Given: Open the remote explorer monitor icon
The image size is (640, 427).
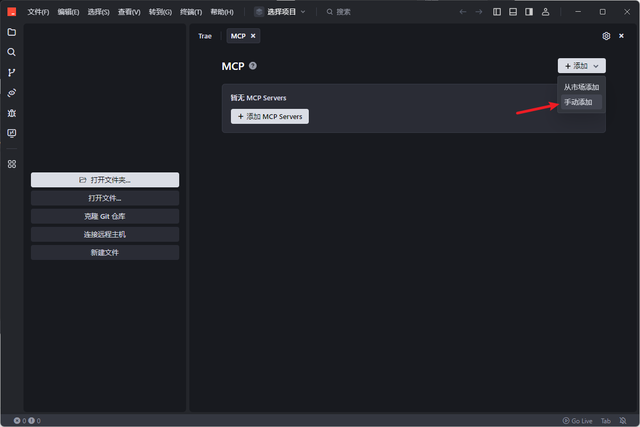Looking at the screenshot, I should pyautogui.click(x=12, y=133).
